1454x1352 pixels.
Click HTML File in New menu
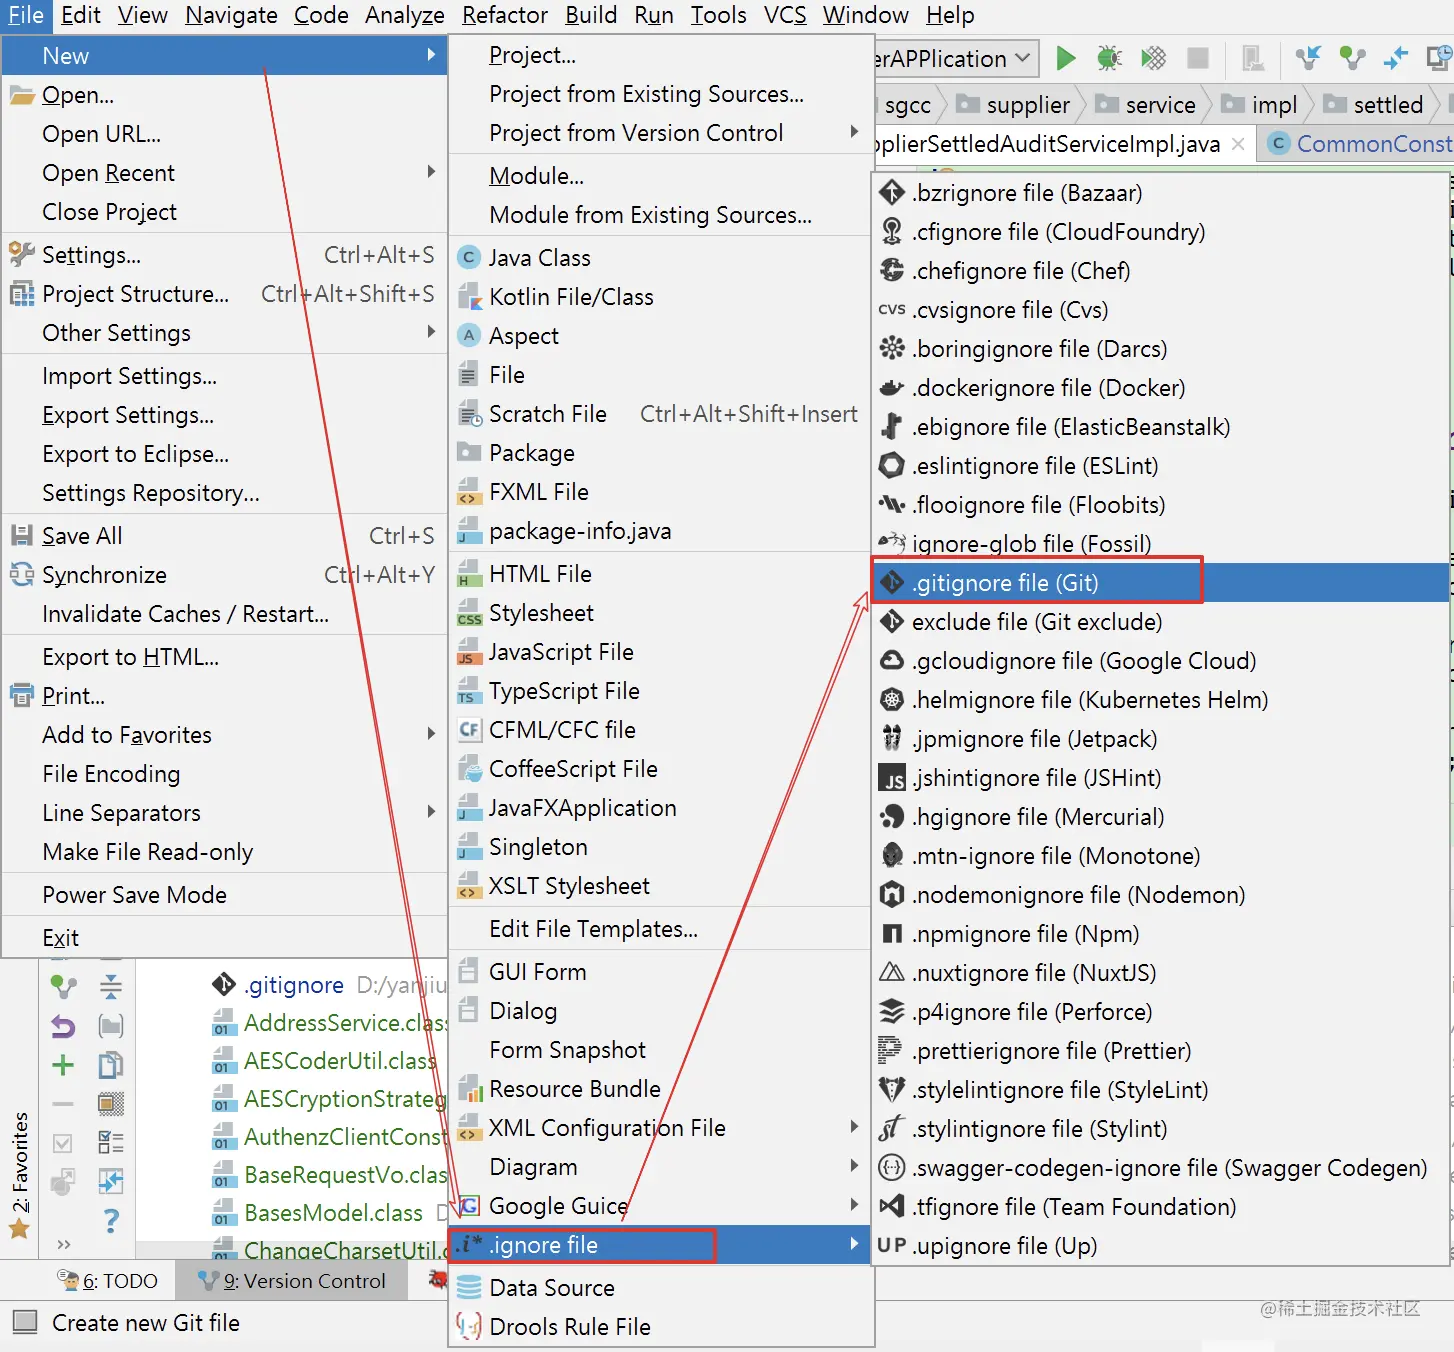660,574
